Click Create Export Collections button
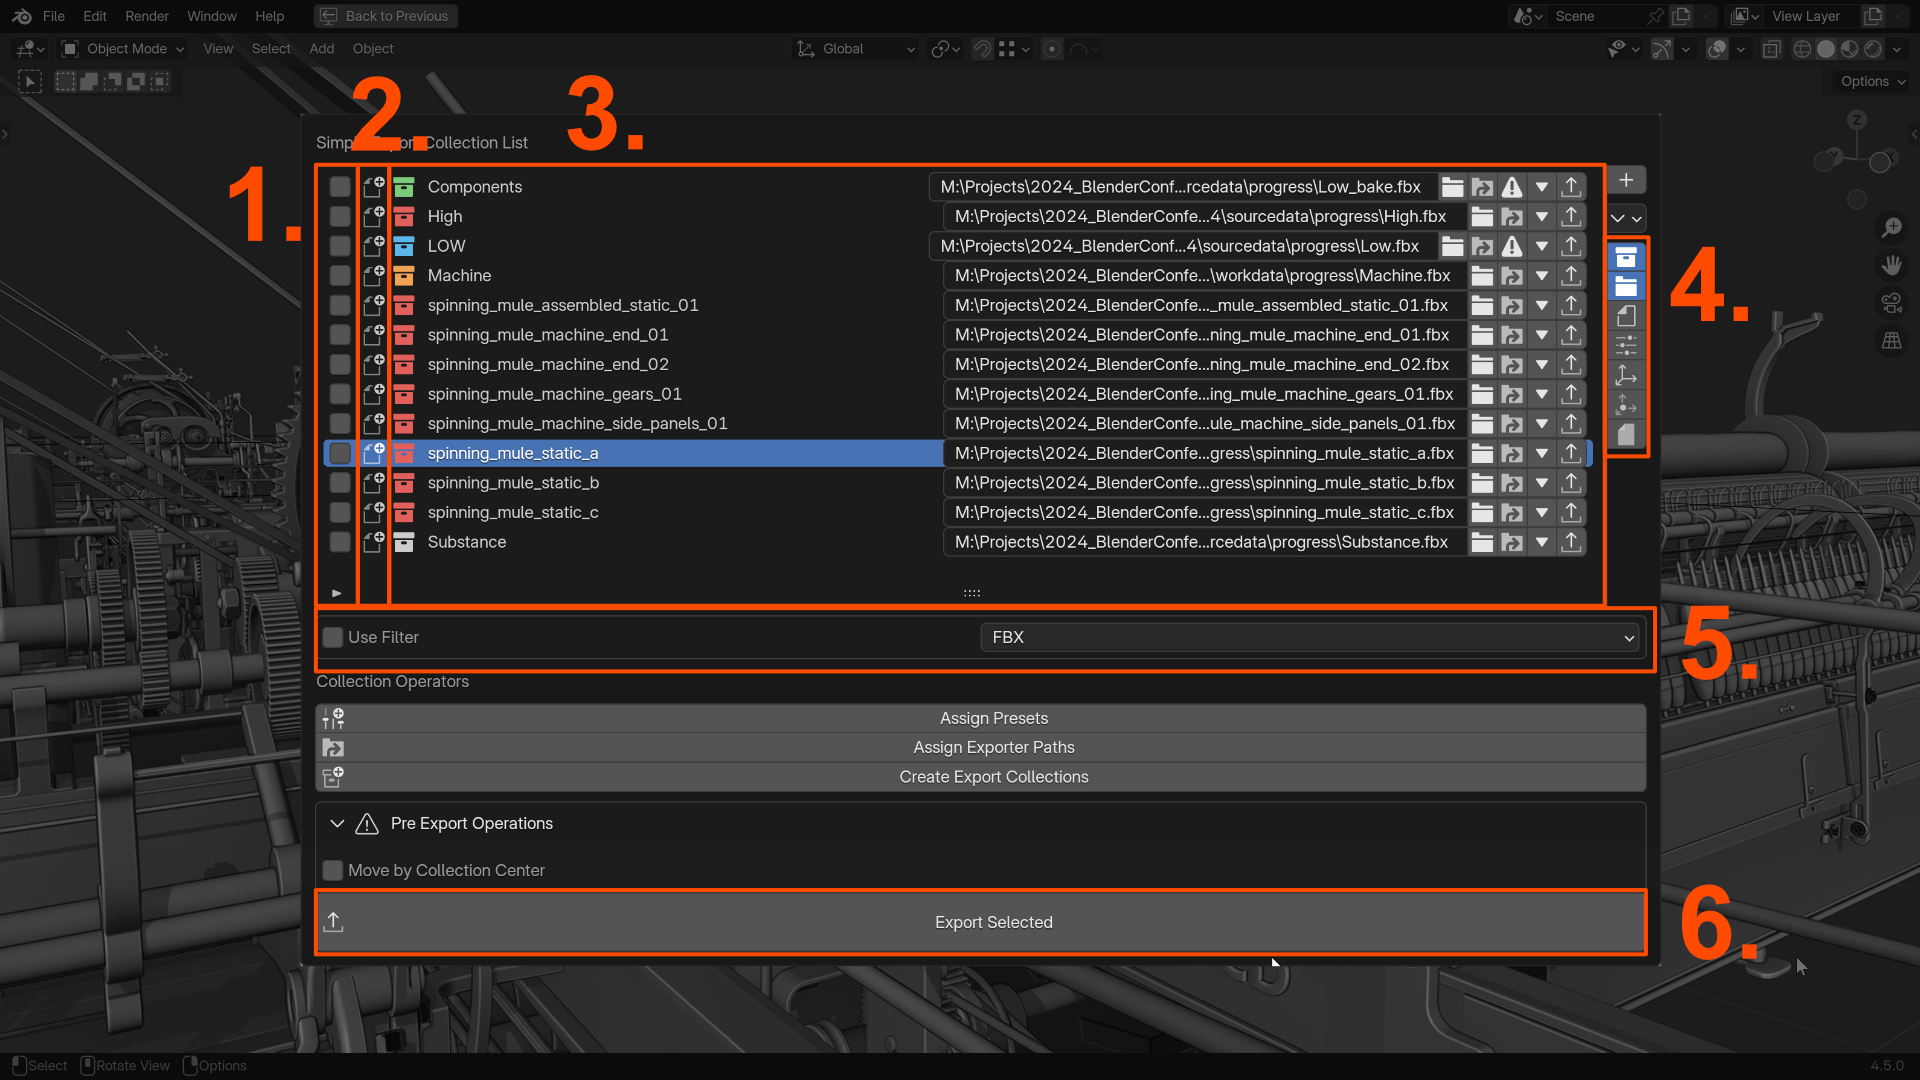The image size is (1920, 1080). [x=981, y=777]
